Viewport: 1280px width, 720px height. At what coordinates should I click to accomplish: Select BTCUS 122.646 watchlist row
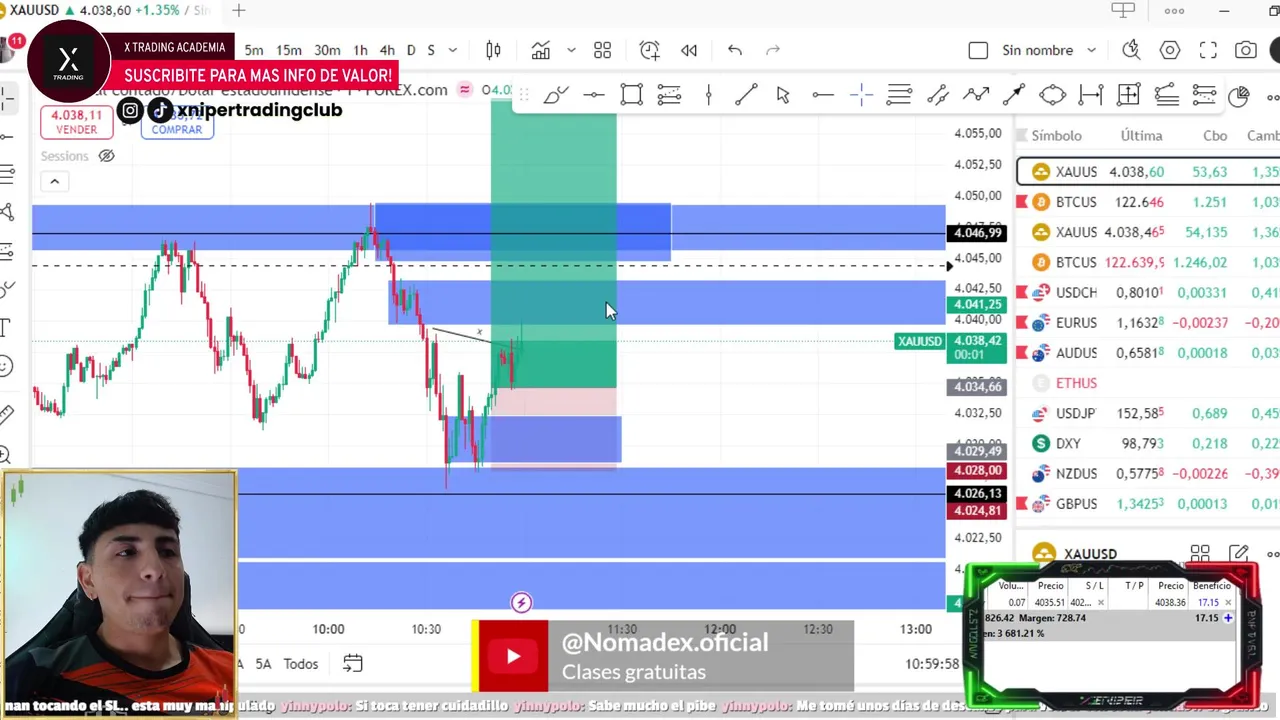coord(1148,202)
